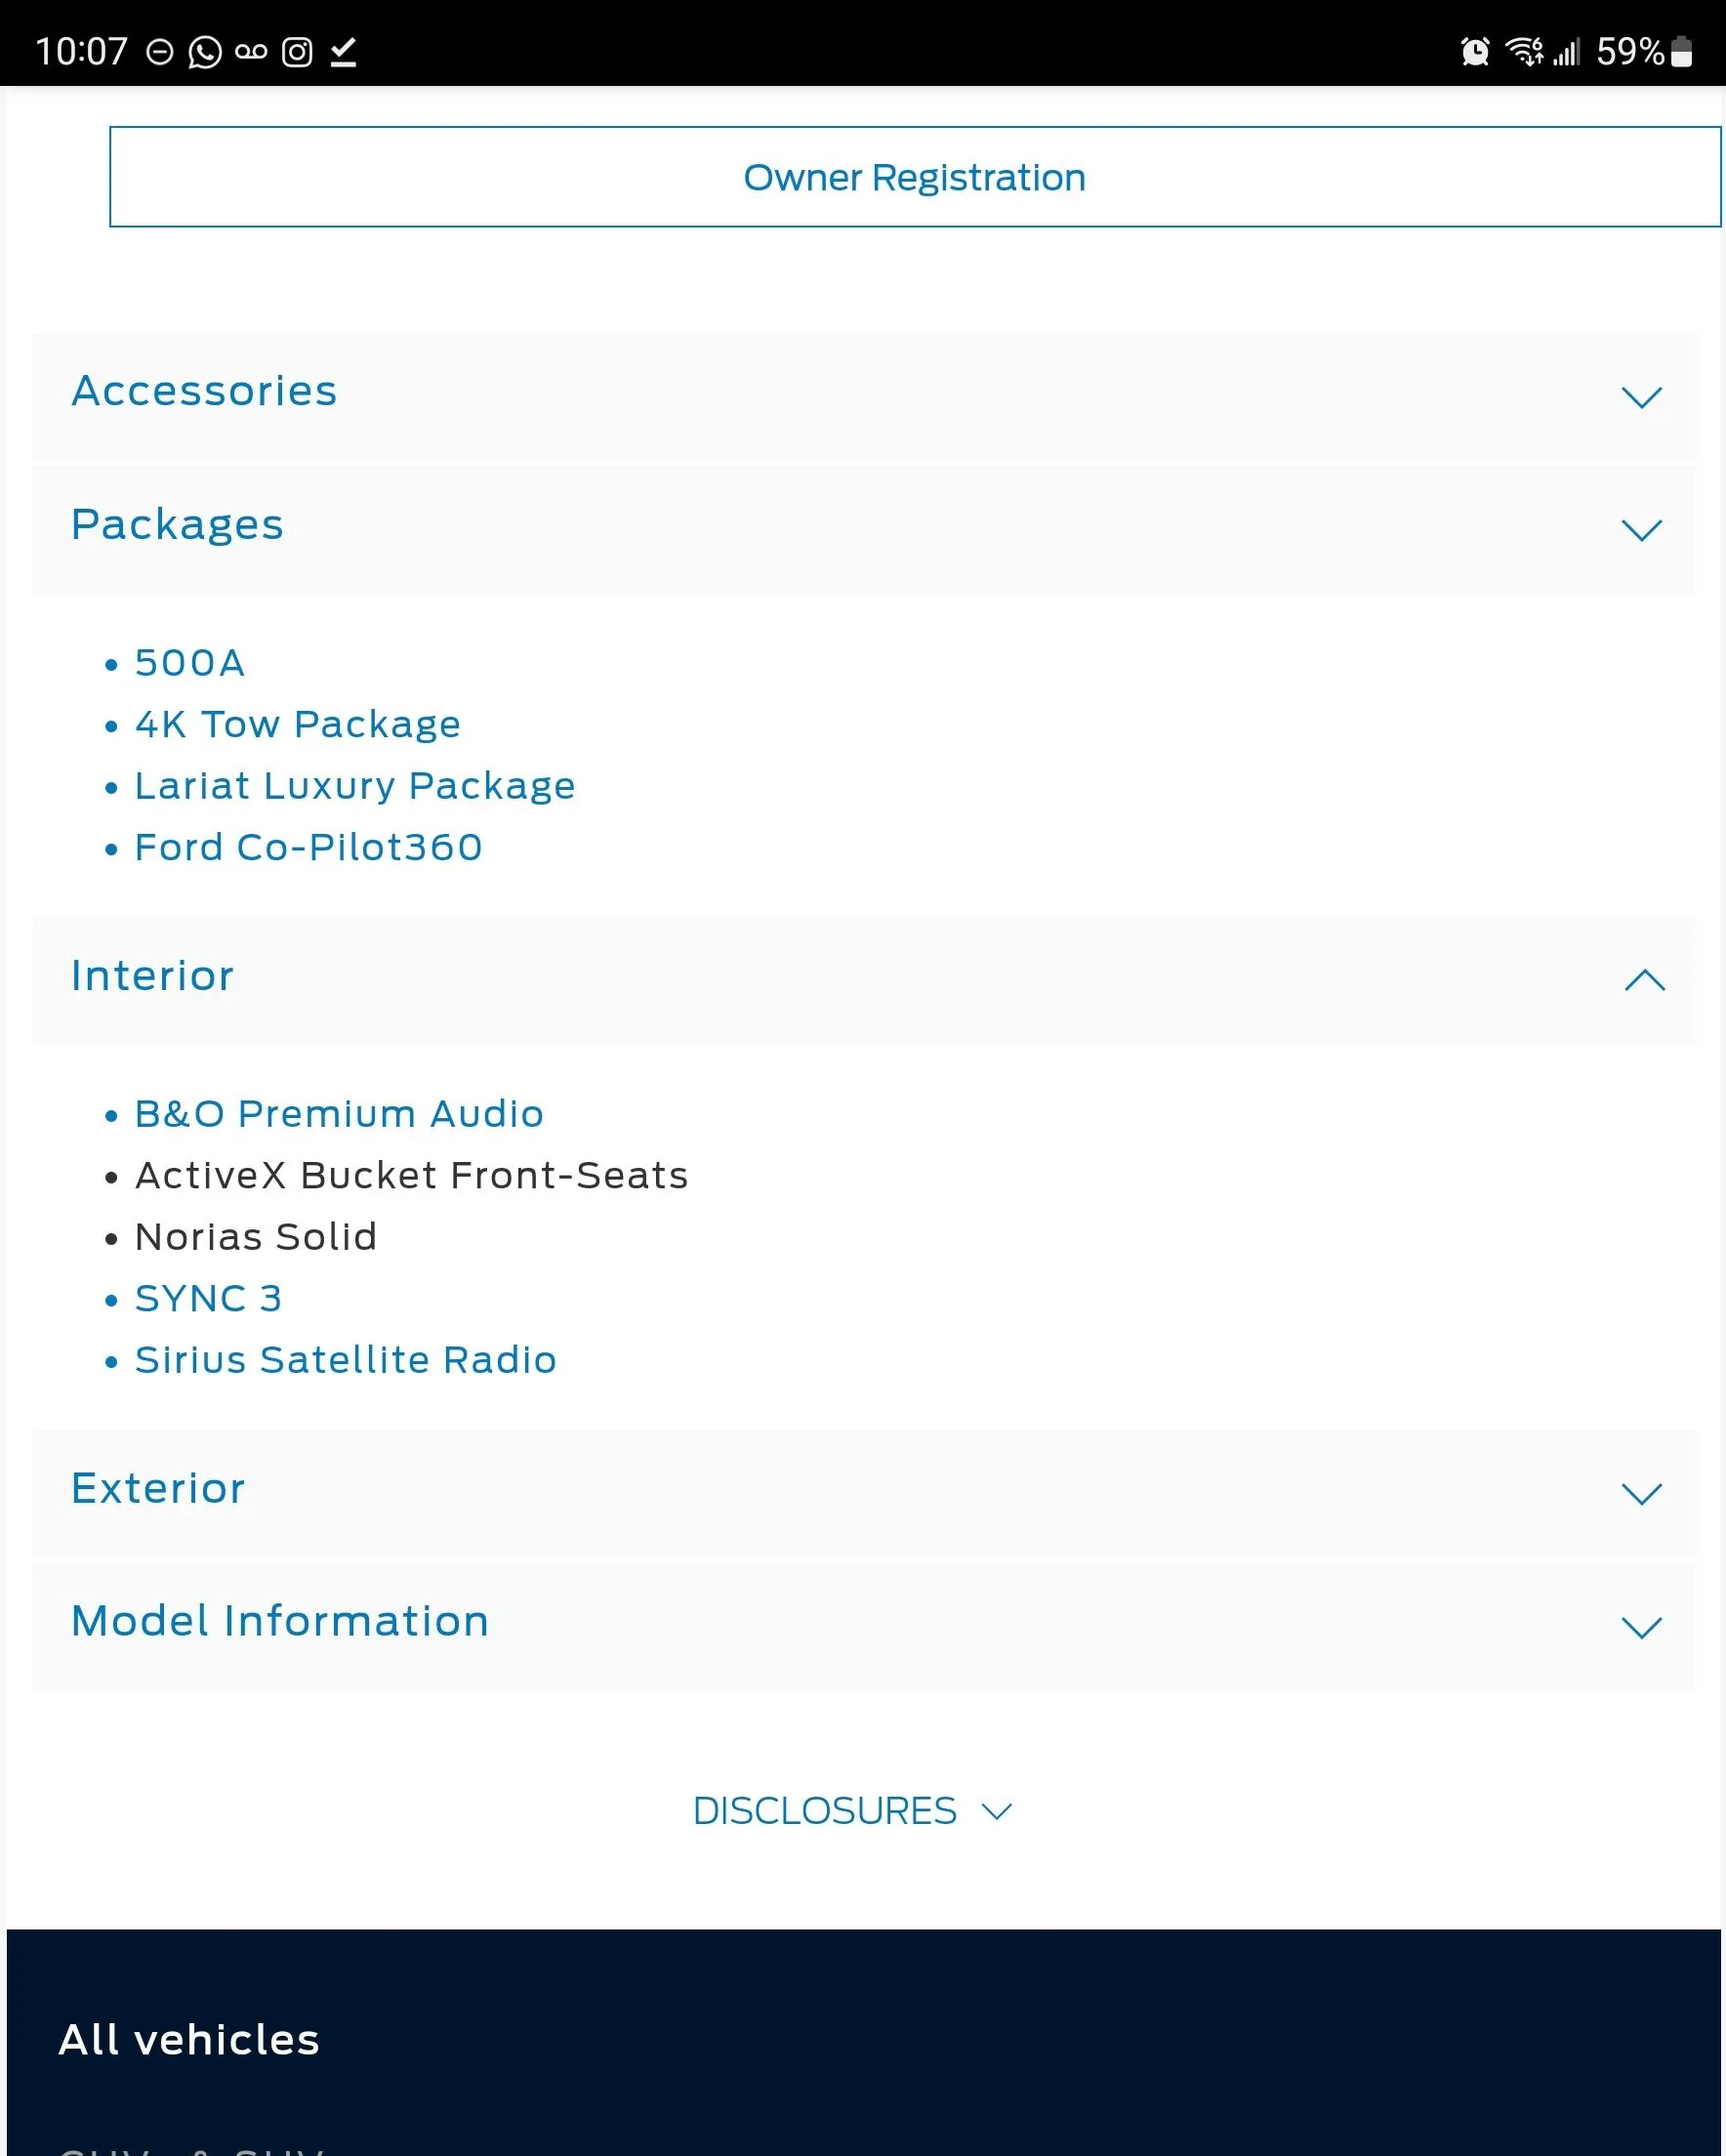Open the B&O Premium Audio link

point(339,1114)
